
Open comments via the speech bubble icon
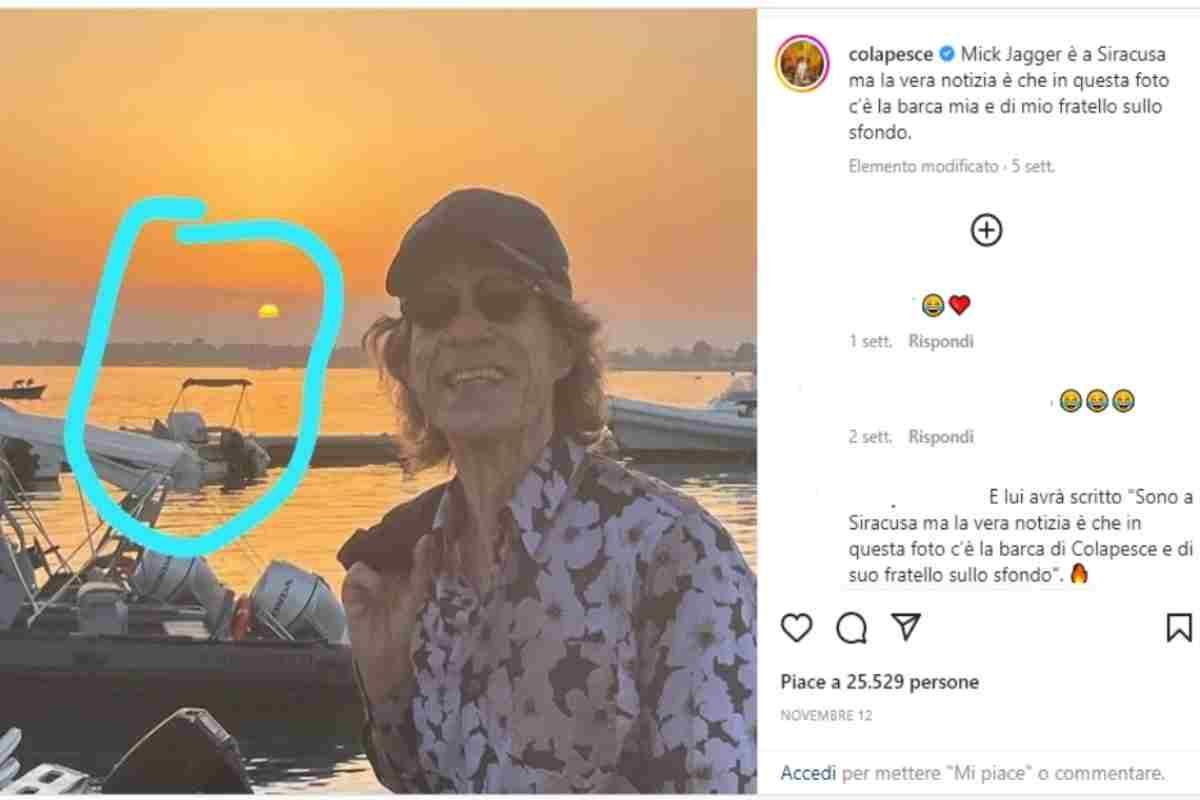click(x=851, y=627)
